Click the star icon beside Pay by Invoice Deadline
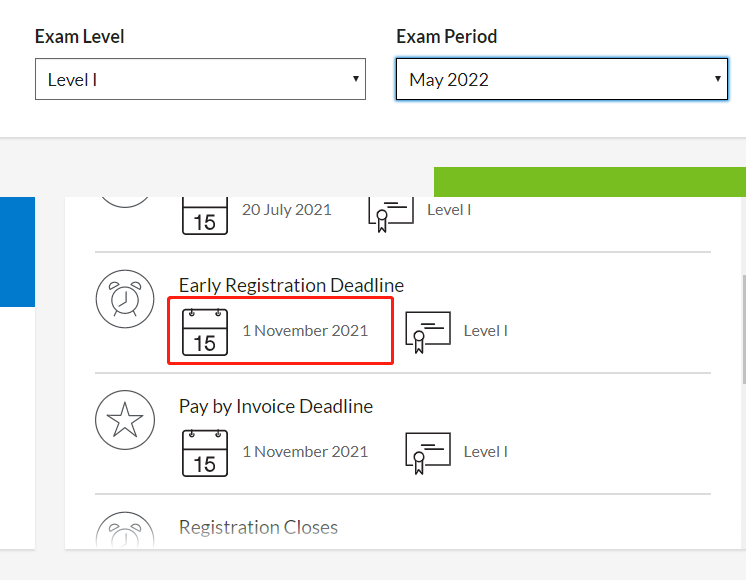 pos(125,420)
